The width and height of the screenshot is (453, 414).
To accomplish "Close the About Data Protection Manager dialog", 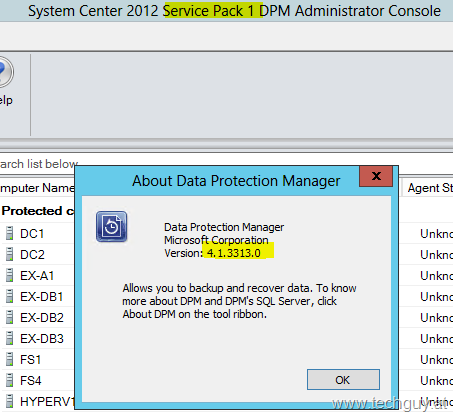I will (x=376, y=176).
